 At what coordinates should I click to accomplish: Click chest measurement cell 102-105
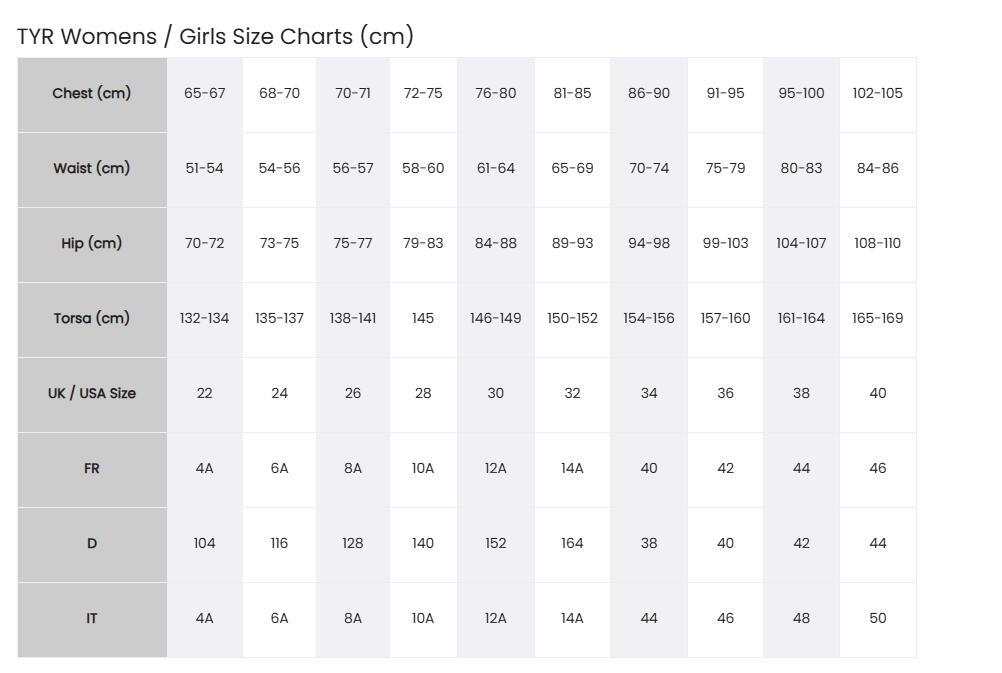[x=877, y=95]
